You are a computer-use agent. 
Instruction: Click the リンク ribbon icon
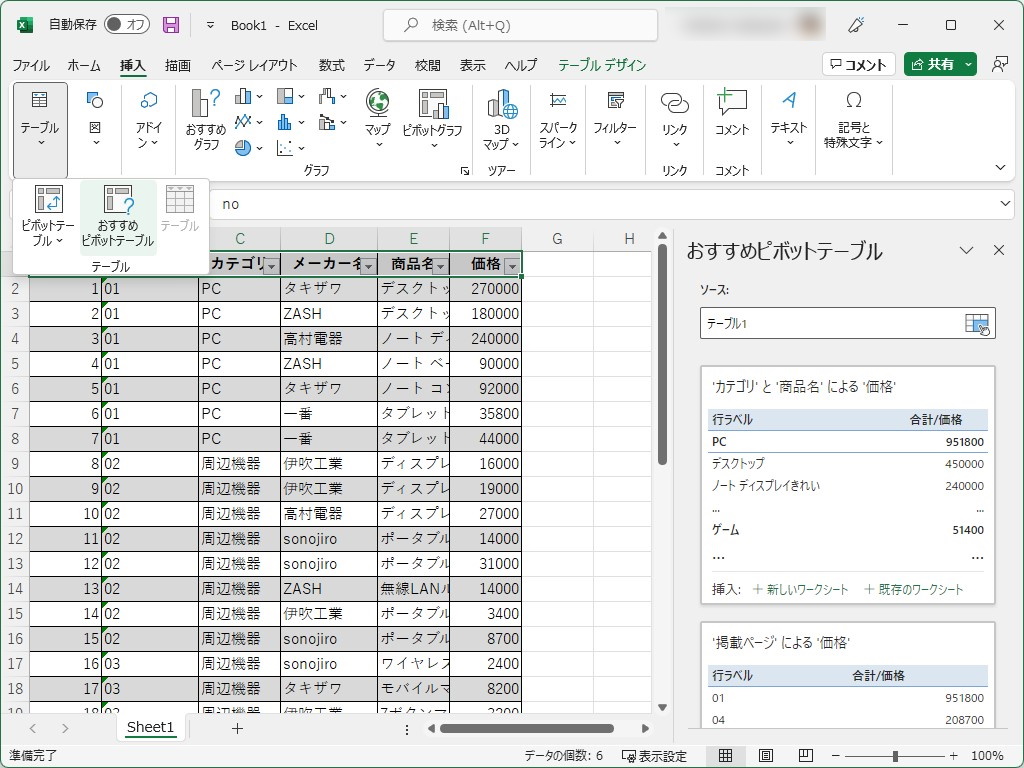(674, 118)
